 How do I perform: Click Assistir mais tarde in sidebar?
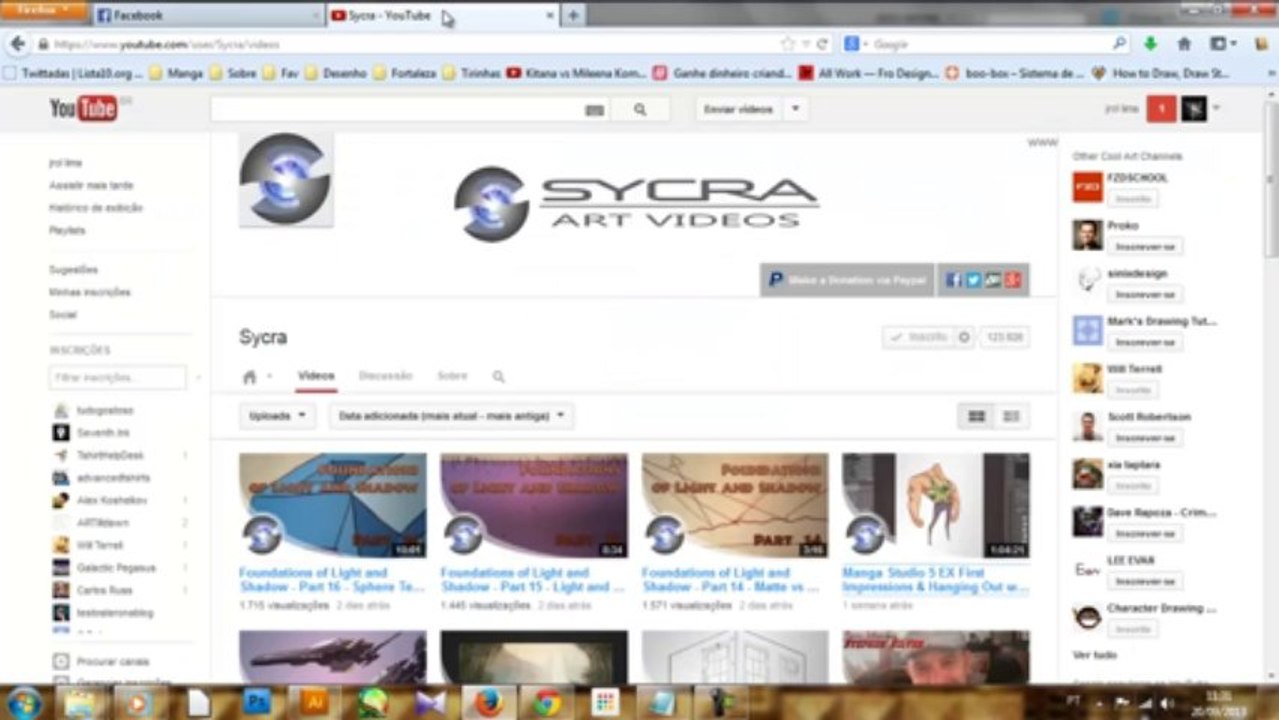coord(91,185)
